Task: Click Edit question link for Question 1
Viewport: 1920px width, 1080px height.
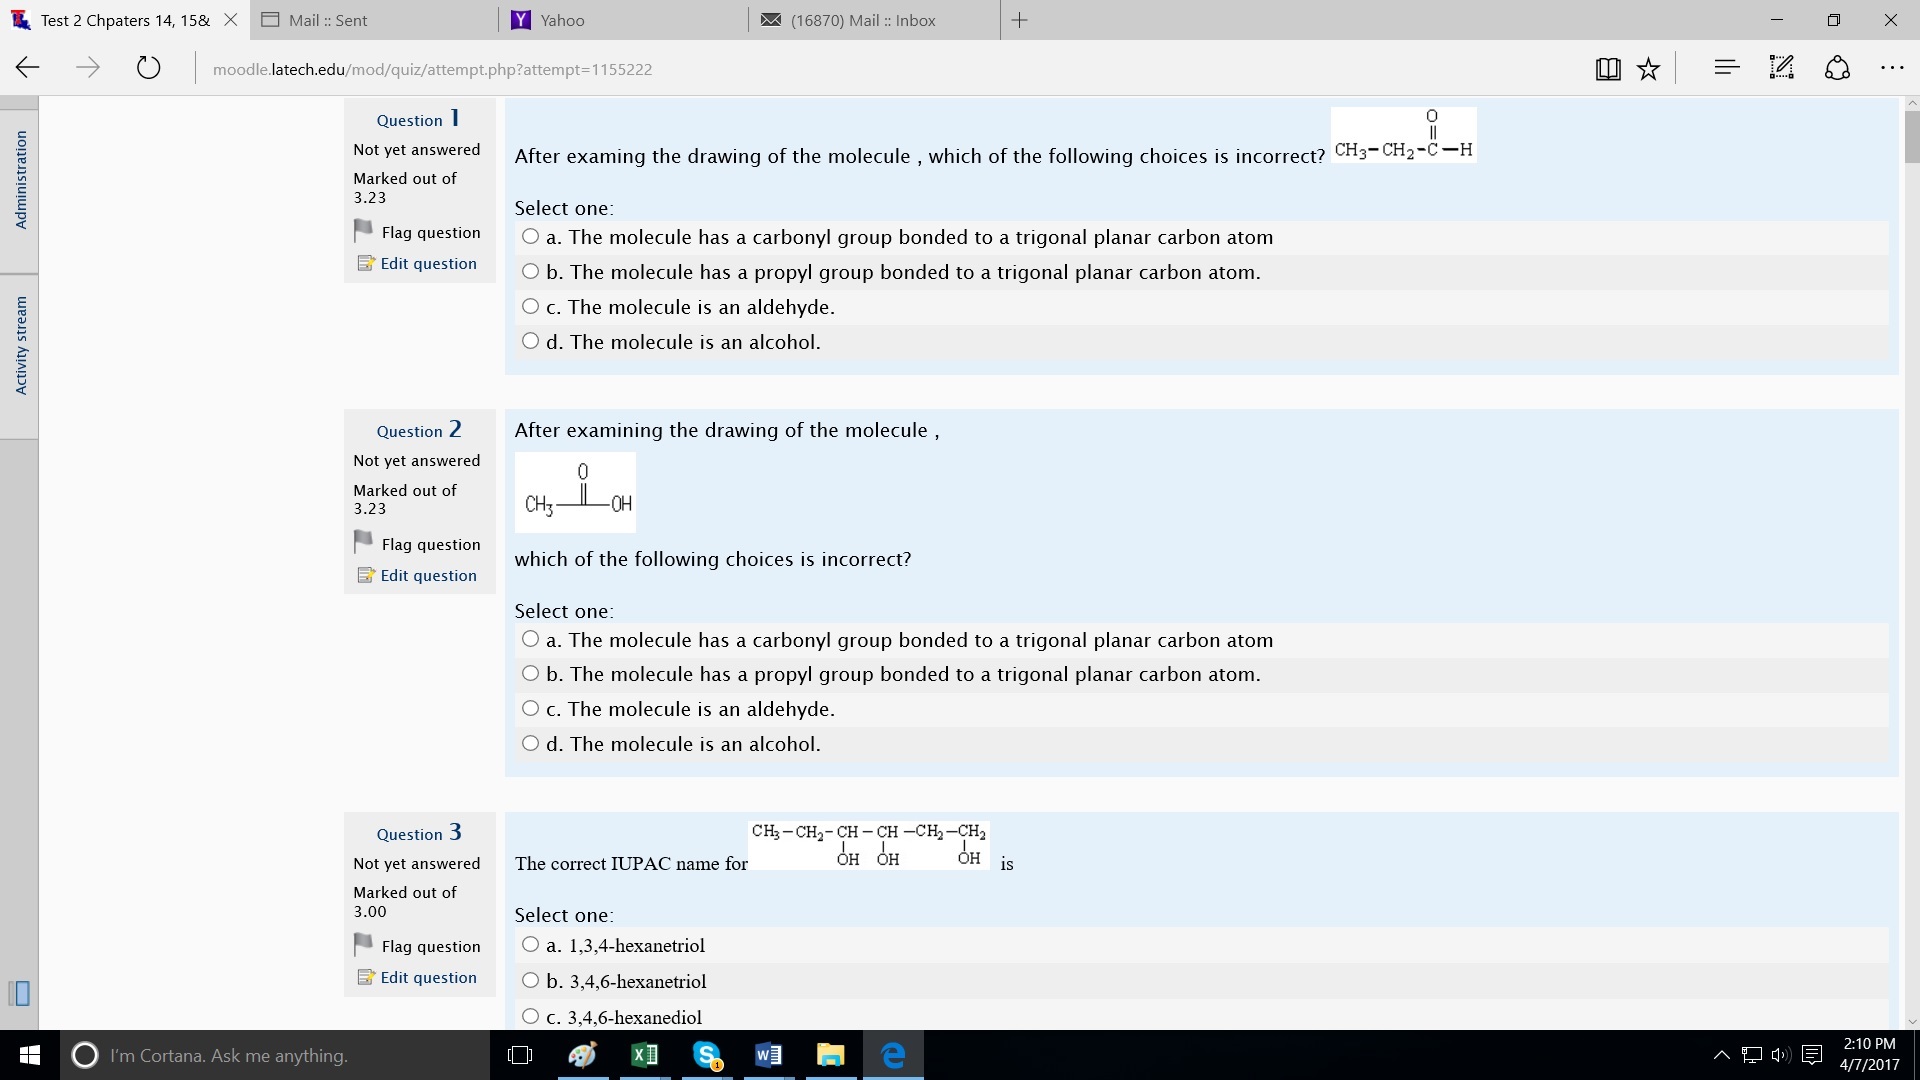Action: [x=428, y=263]
